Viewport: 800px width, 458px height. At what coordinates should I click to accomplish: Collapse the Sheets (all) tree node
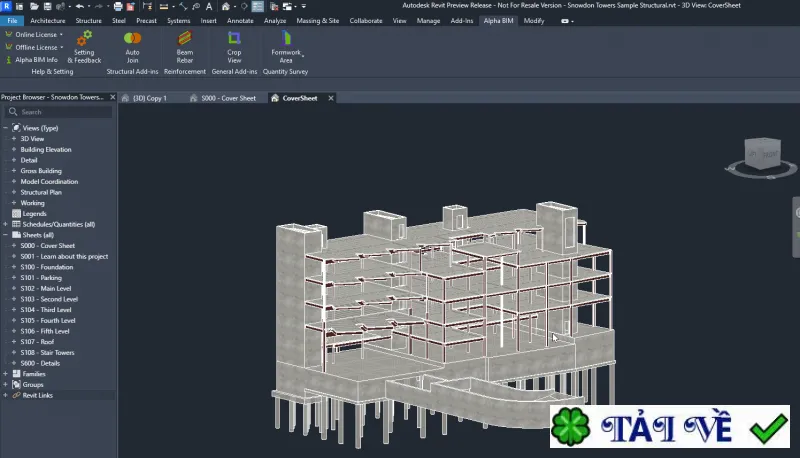point(6,235)
